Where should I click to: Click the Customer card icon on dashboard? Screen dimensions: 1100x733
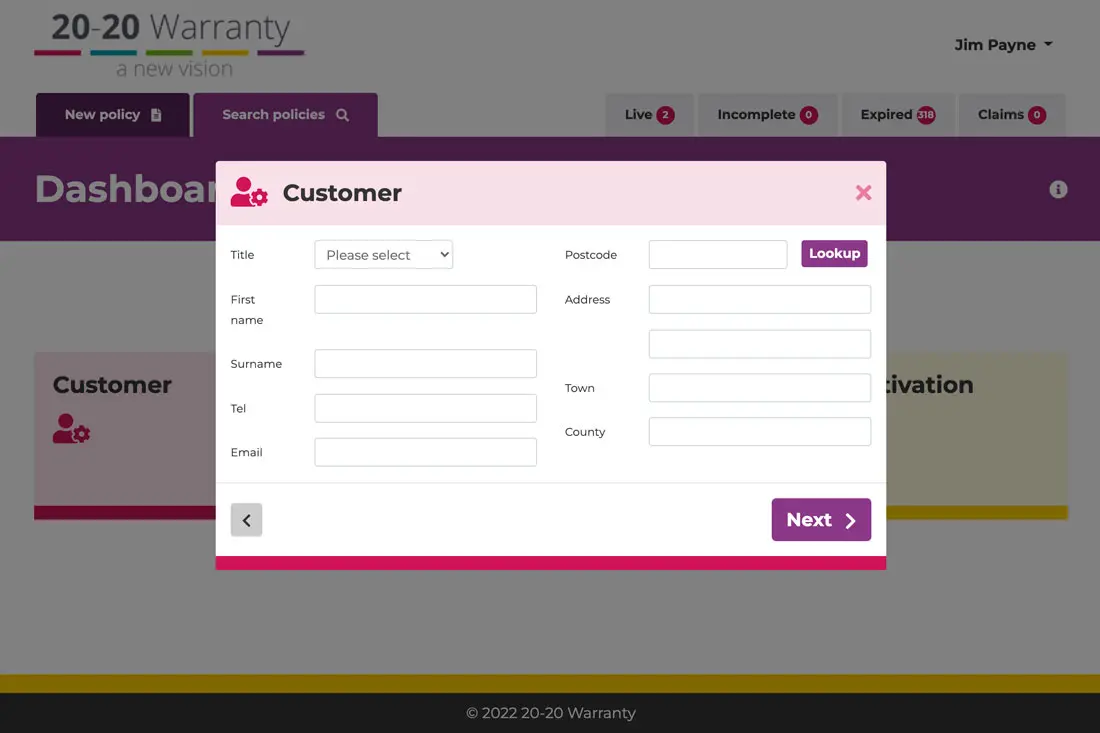point(71,428)
